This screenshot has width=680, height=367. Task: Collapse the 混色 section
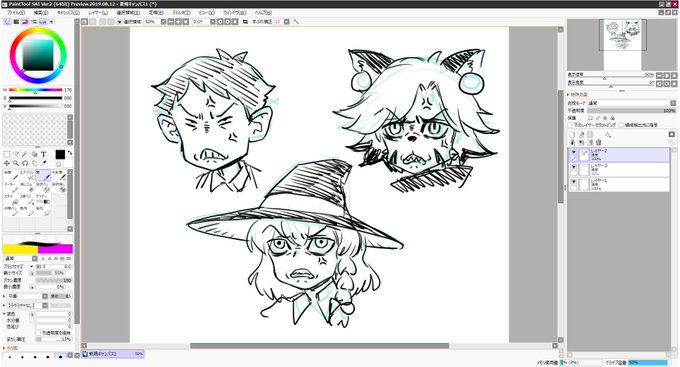tap(5, 314)
